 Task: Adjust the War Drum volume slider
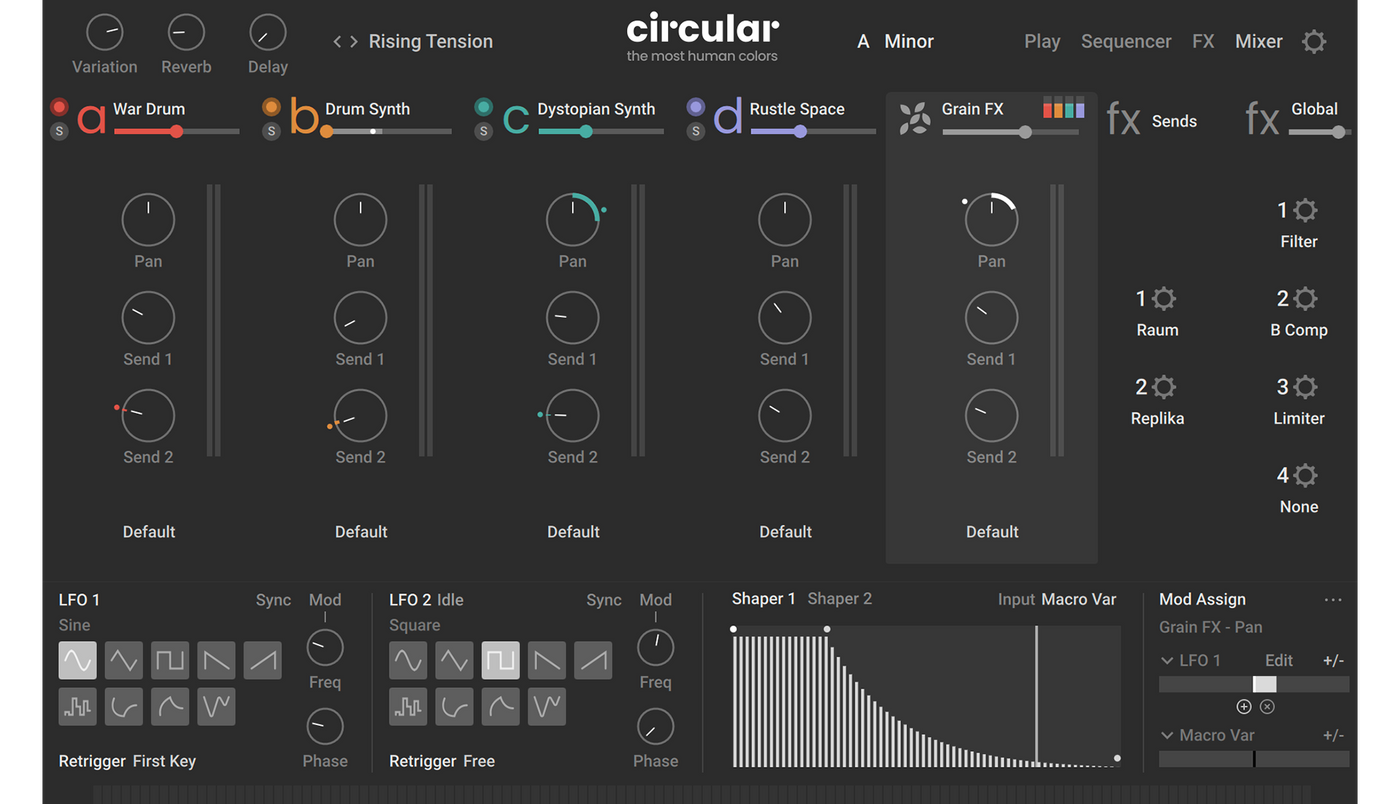[177, 131]
